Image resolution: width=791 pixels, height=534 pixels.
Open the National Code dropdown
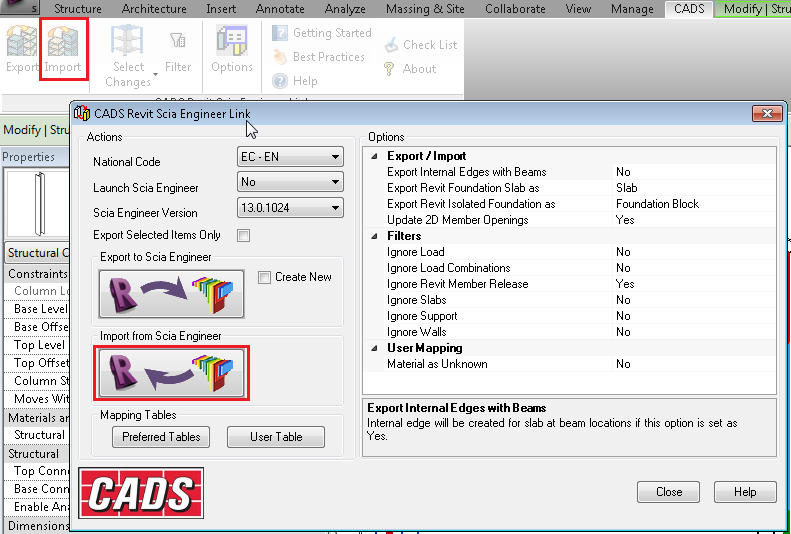click(290, 157)
